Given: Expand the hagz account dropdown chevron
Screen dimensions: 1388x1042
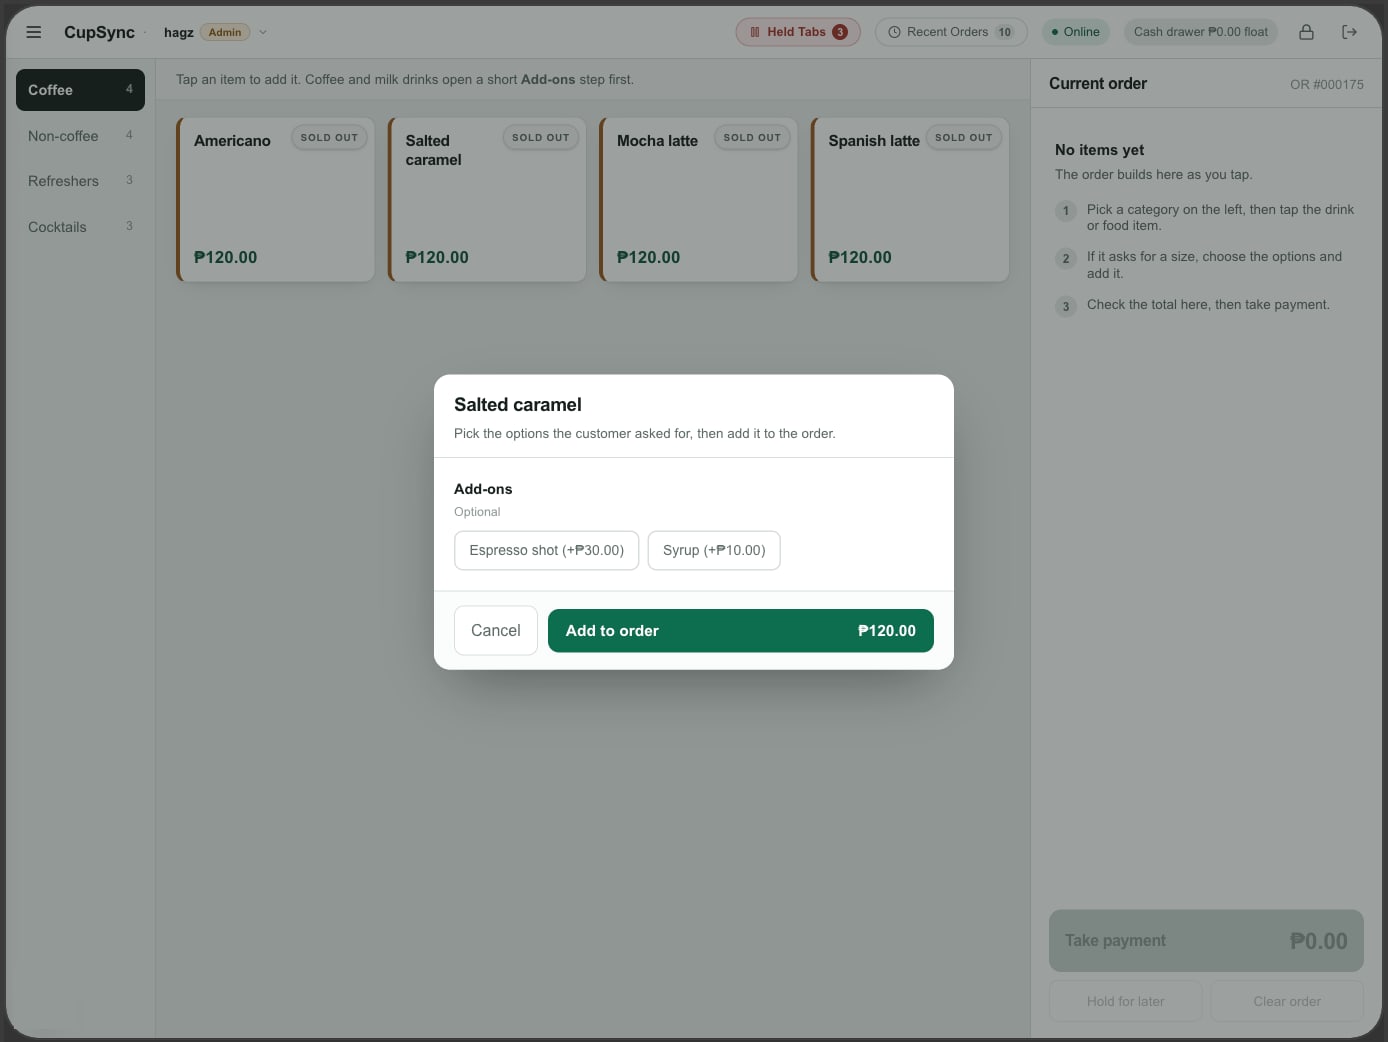Looking at the screenshot, I should pyautogui.click(x=263, y=32).
